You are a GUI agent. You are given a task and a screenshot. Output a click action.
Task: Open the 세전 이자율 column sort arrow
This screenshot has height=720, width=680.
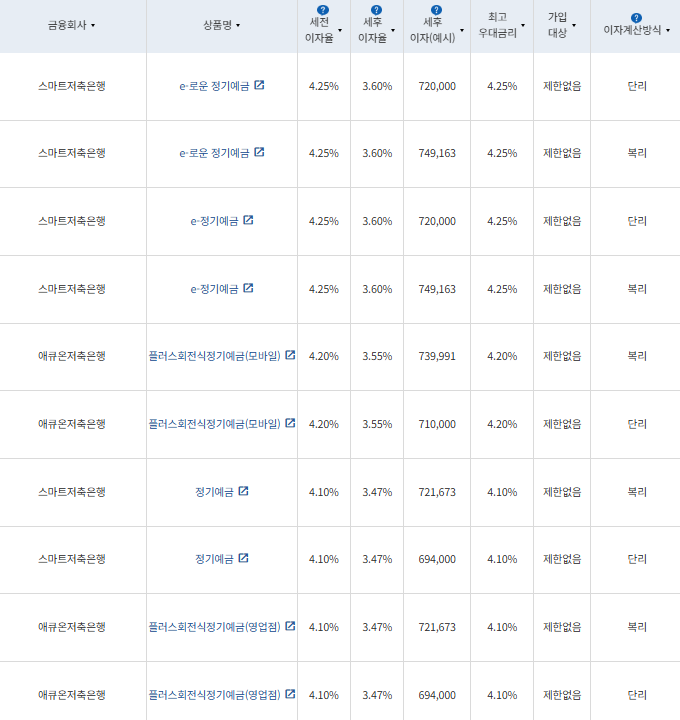[340, 30]
